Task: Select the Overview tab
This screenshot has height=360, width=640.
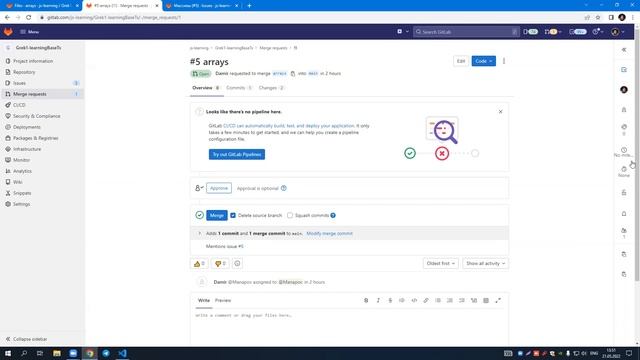Action: pos(206,88)
